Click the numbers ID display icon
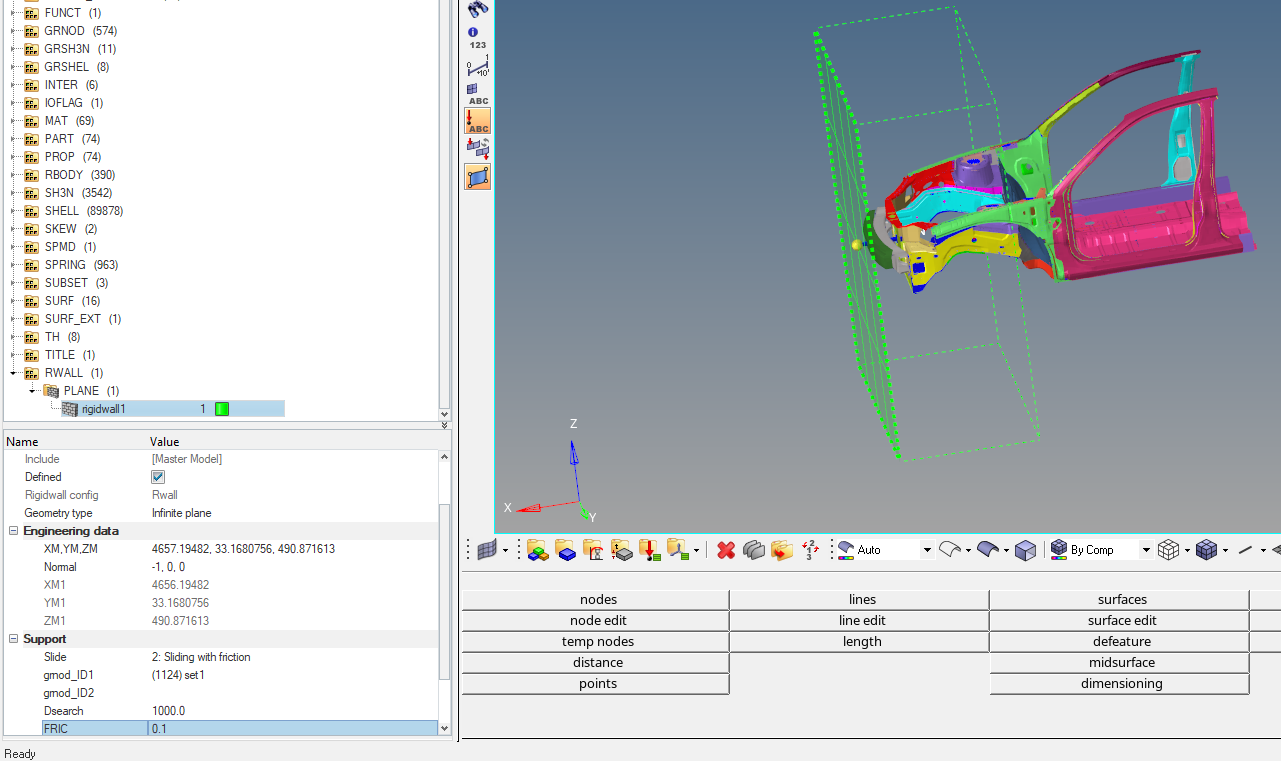1281x761 pixels. pyautogui.click(x=477, y=38)
